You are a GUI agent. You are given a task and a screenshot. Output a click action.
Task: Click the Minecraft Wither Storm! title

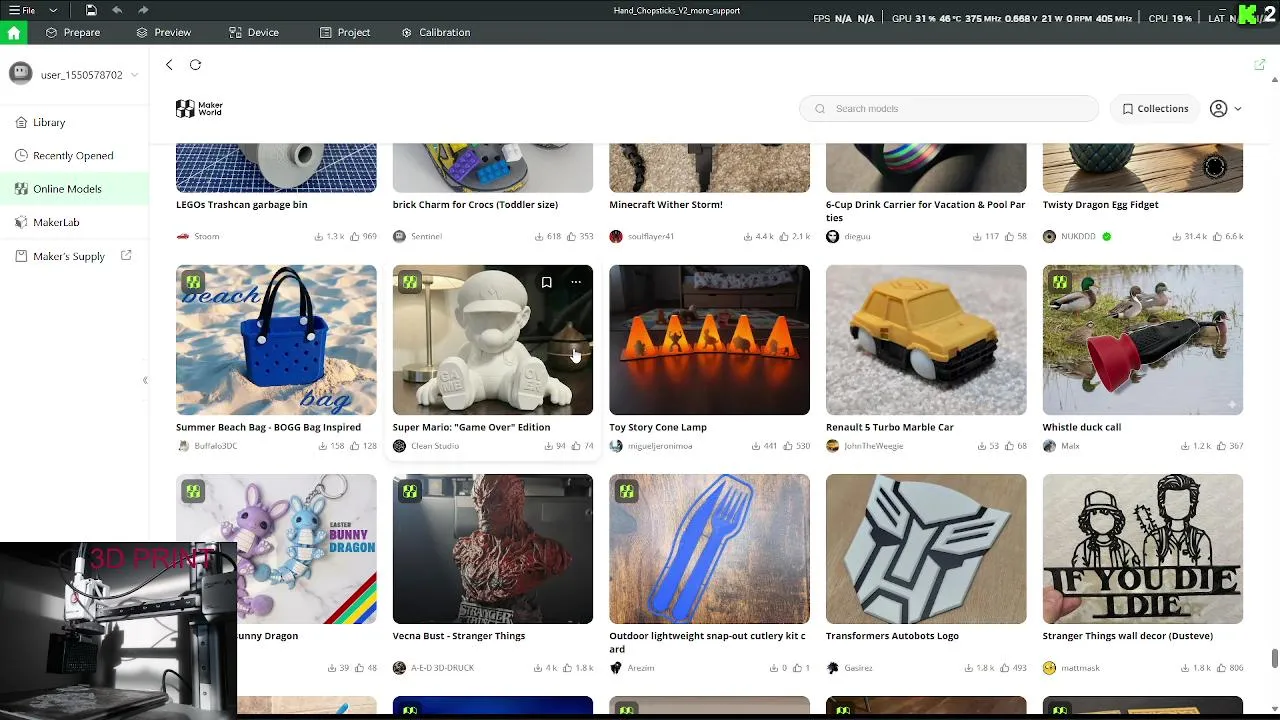666,205
